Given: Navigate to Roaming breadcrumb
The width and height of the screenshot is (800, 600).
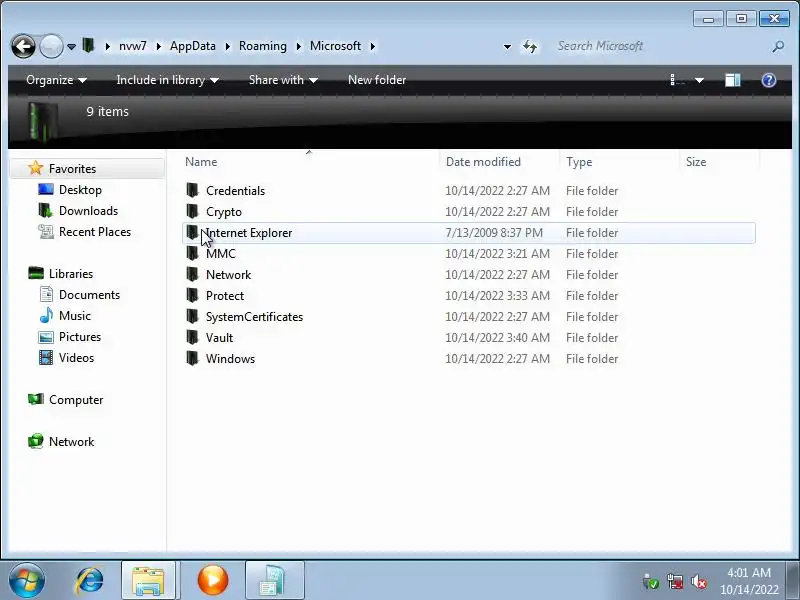Looking at the screenshot, I should pos(263,46).
